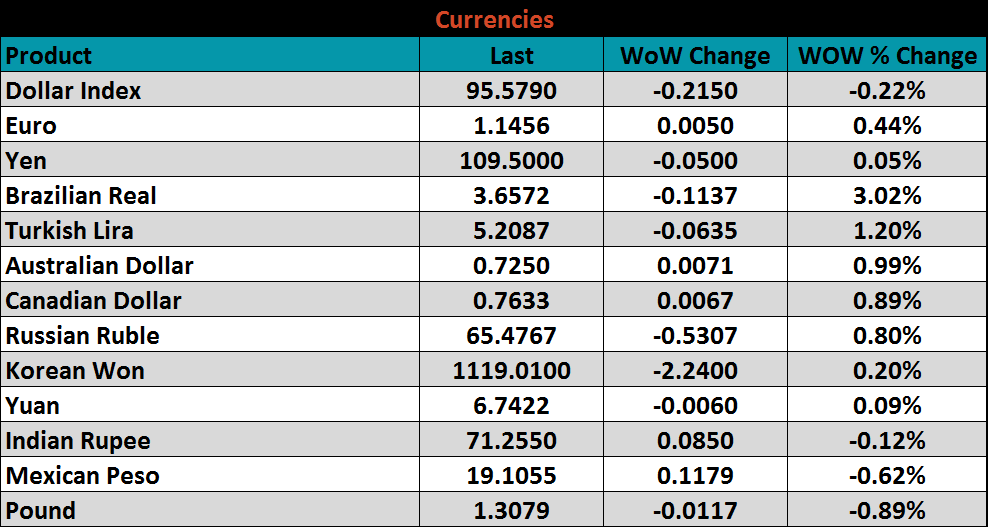
Task: Select the Dollar Index row label
Action: [x=74, y=91]
